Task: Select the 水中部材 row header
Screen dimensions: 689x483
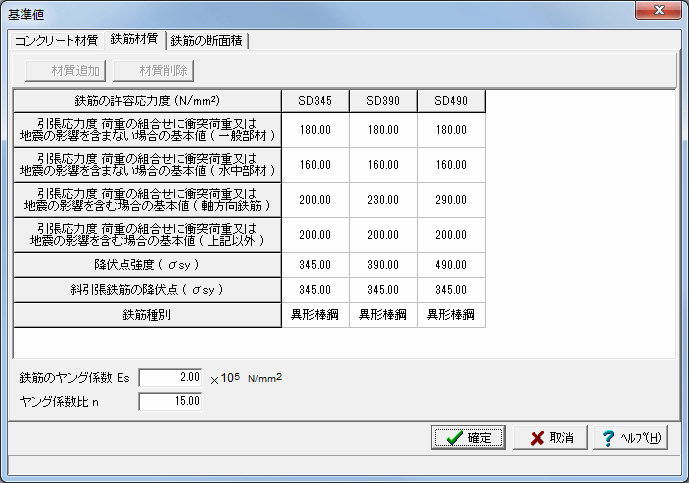Action: pos(147,165)
